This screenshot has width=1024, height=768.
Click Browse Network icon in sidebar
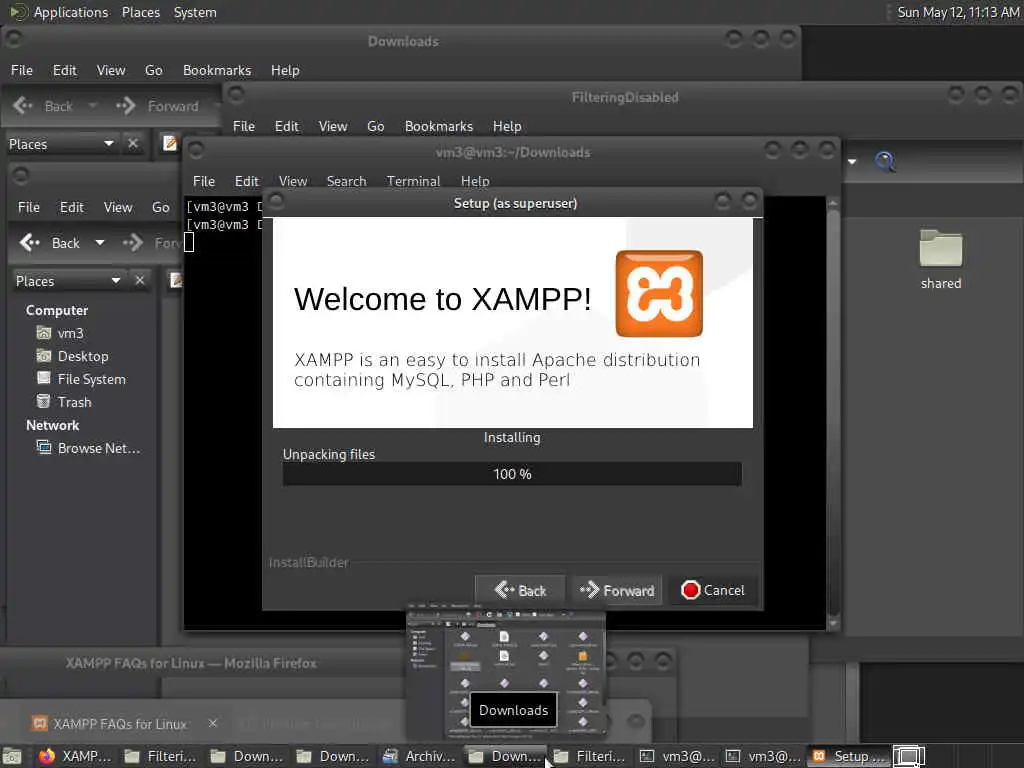44,448
